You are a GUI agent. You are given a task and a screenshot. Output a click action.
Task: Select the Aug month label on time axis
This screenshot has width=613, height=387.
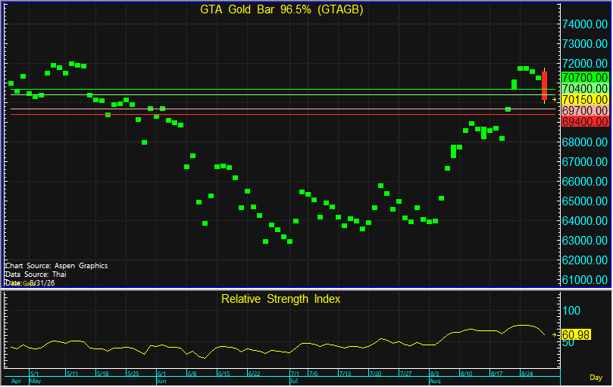(434, 381)
